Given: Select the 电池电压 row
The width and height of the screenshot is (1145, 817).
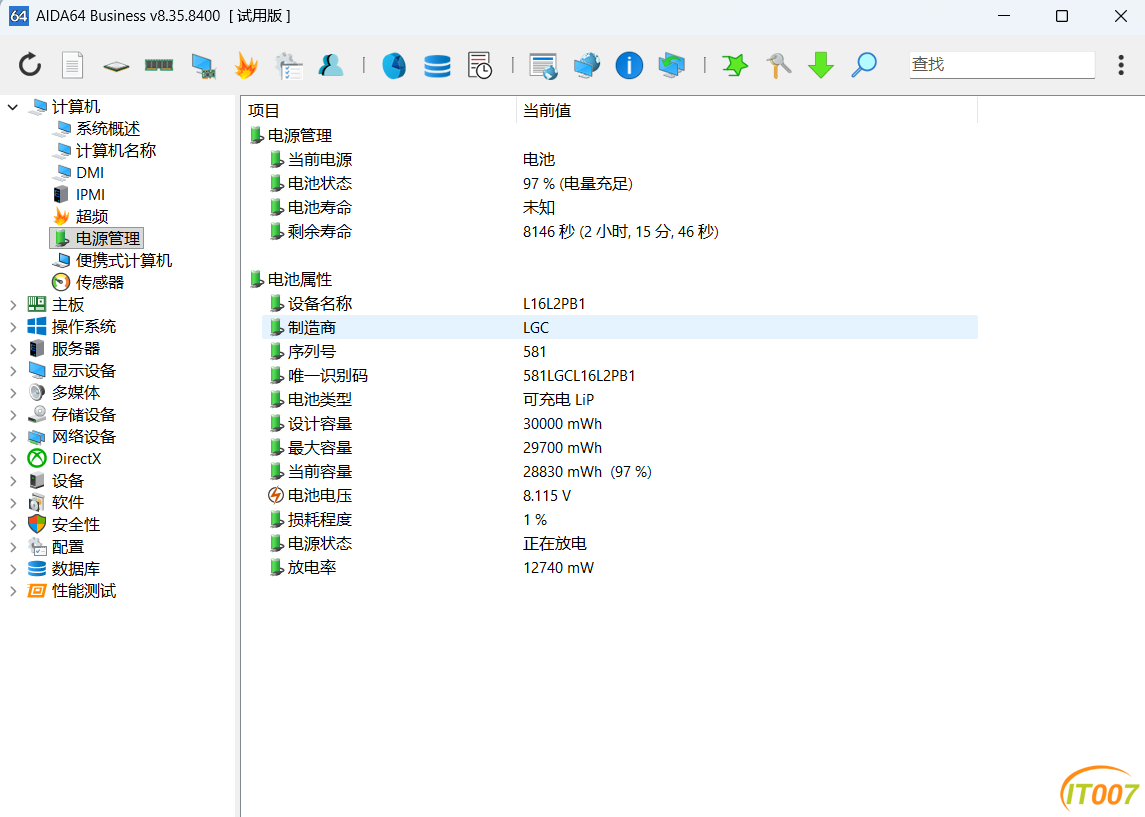Looking at the screenshot, I should [620, 495].
